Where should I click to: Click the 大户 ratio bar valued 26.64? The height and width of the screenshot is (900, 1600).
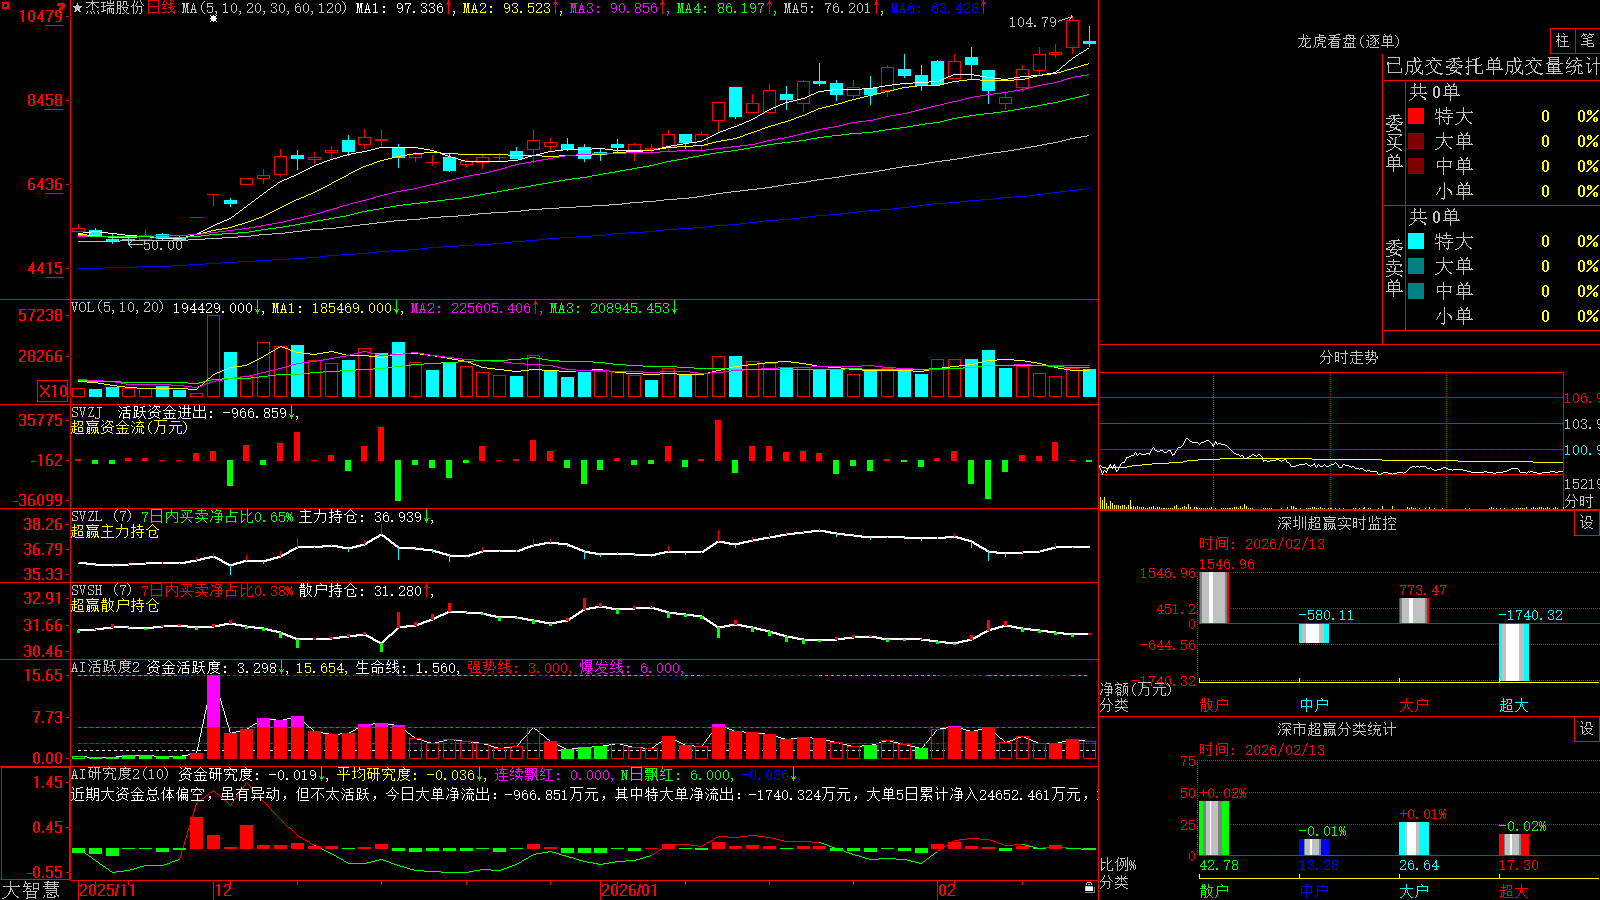(x=1414, y=839)
